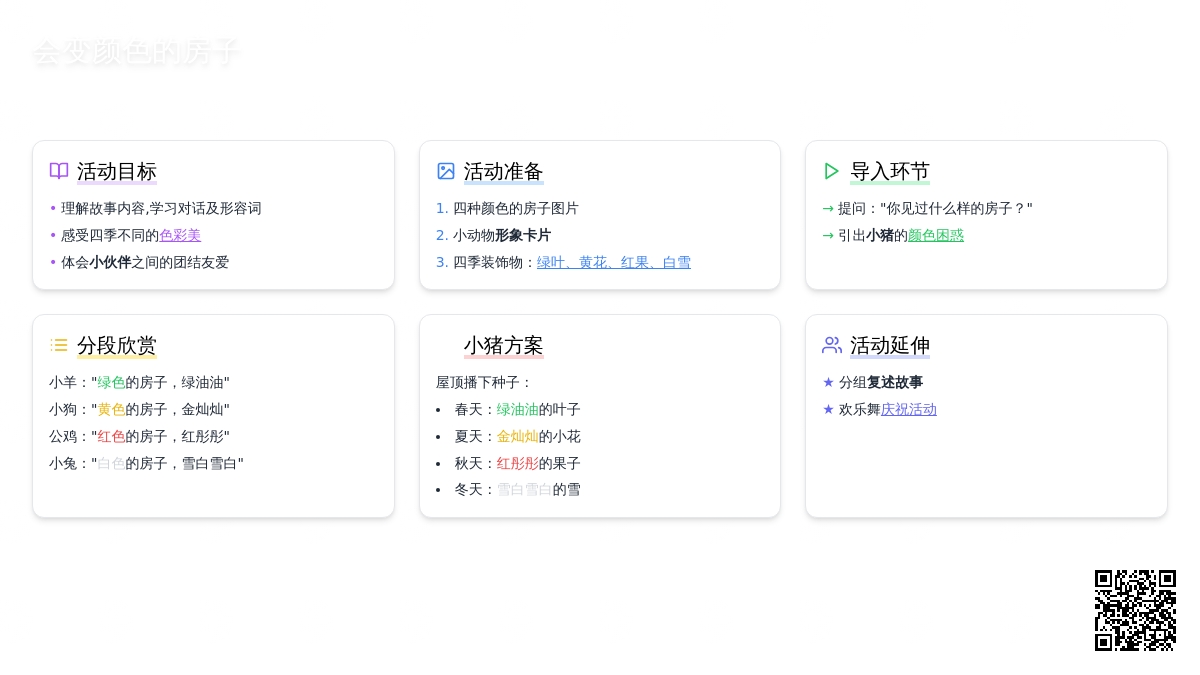Click the slide title 会变颜色的房子
The image size is (1200, 675).
136,53
